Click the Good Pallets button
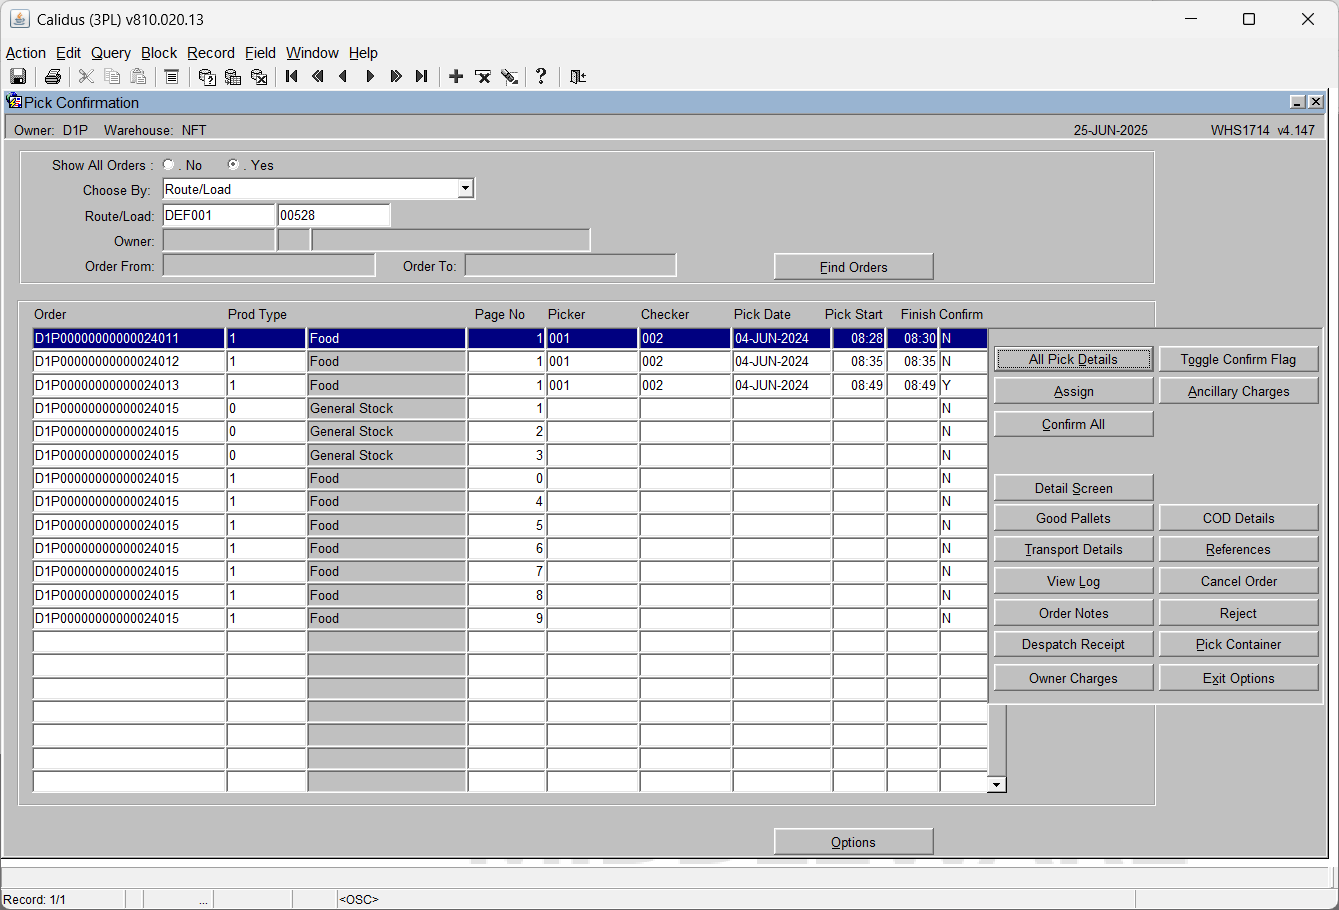1339x910 pixels. [1074, 518]
